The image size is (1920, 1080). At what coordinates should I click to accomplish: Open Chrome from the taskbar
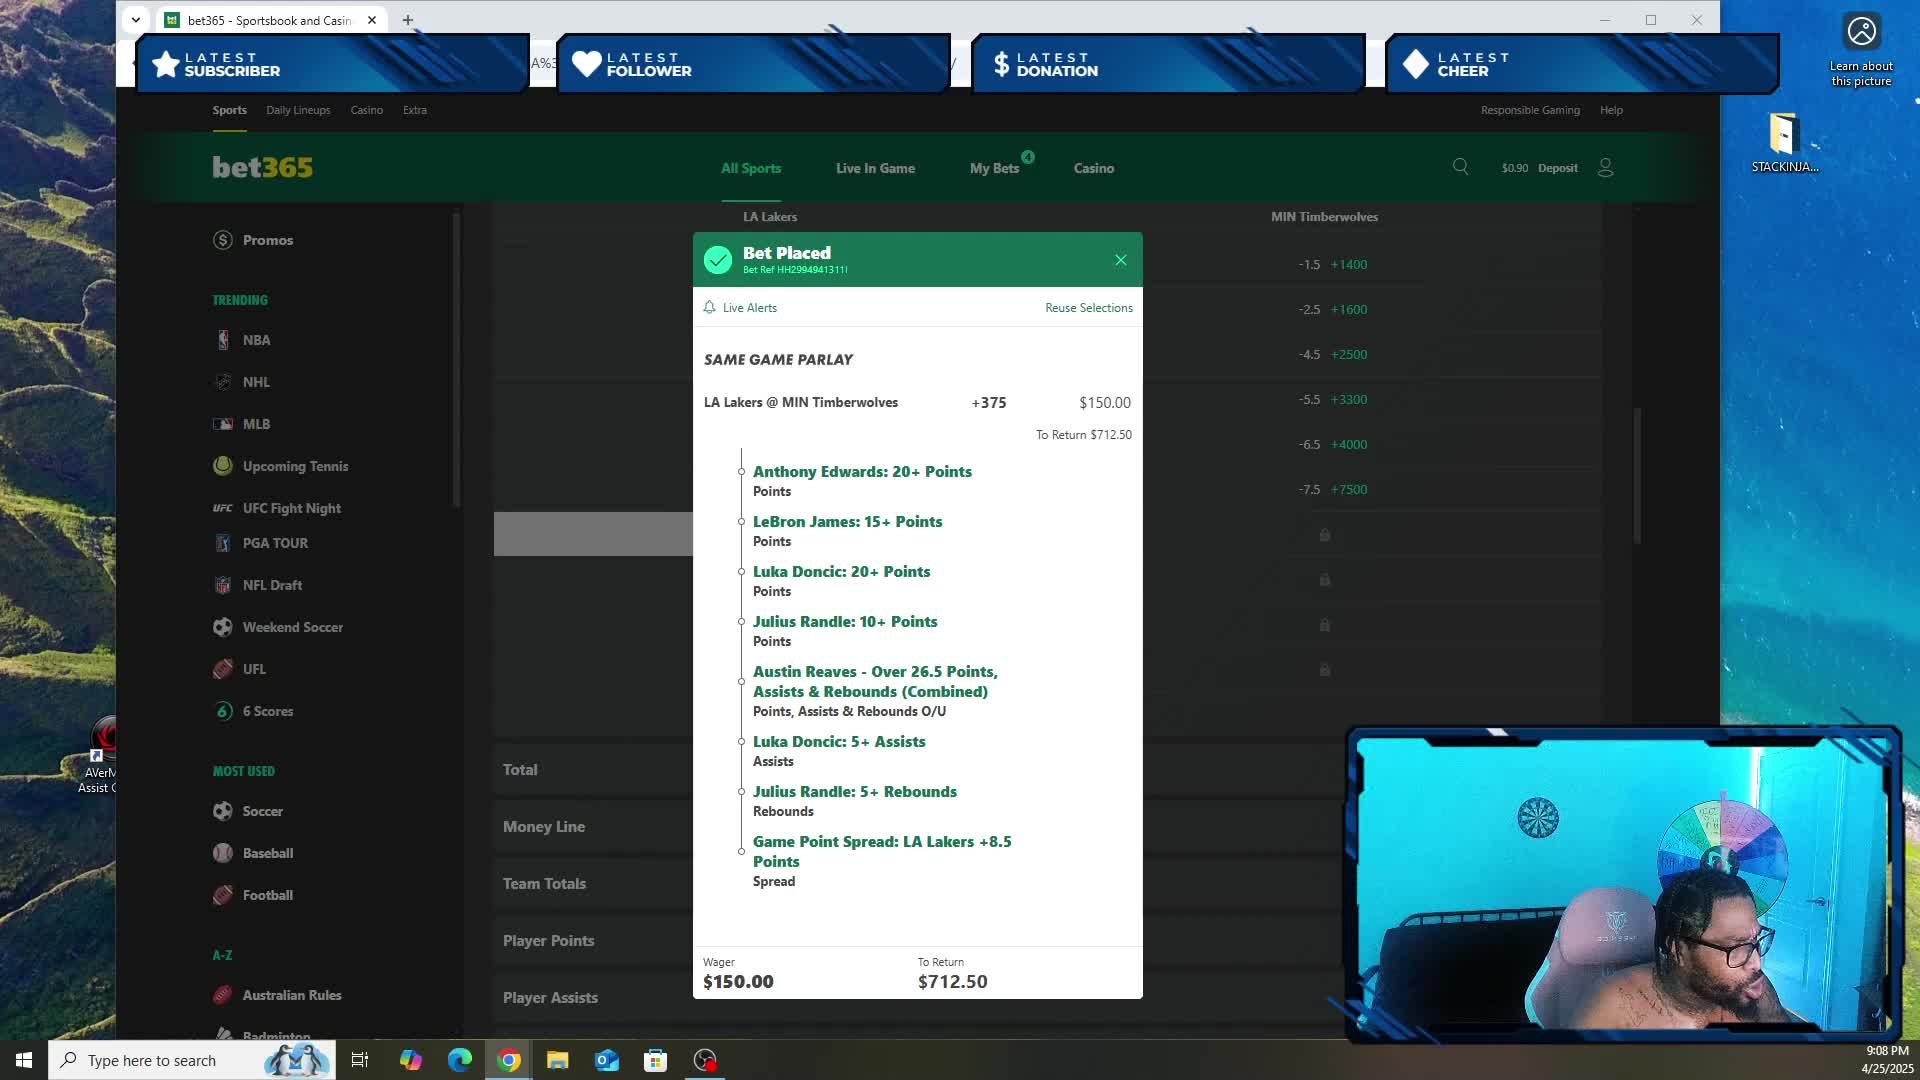(509, 1060)
